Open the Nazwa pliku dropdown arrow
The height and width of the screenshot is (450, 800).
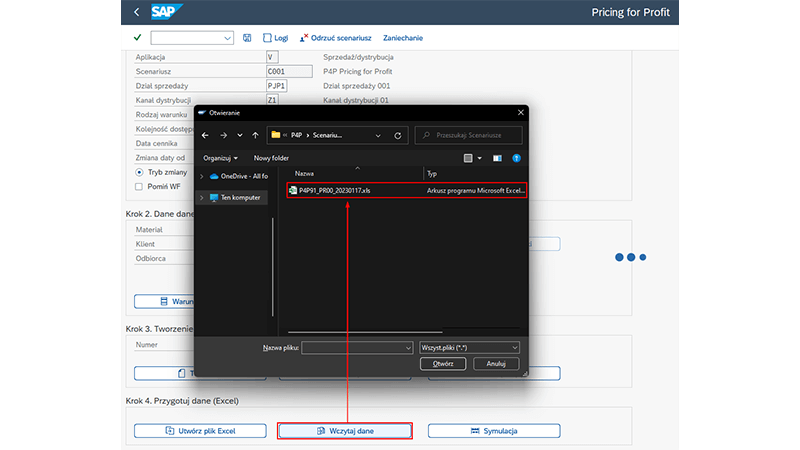click(408, 348)
